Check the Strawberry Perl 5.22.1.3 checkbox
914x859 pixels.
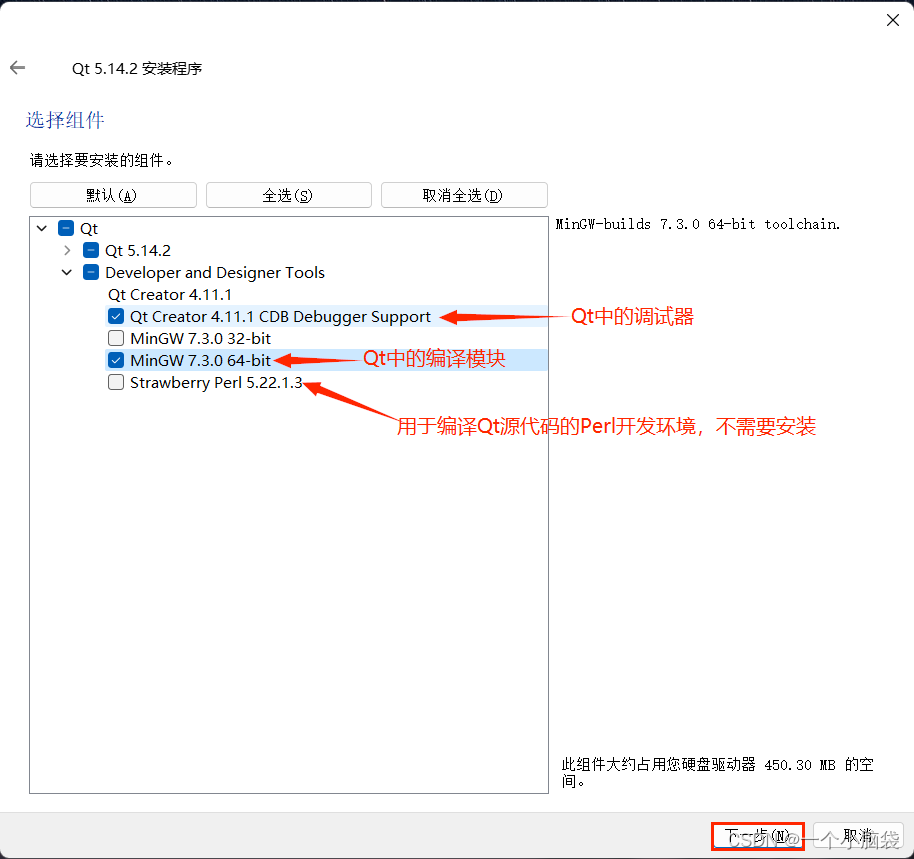pyautogui.click(x=116, y=382)
